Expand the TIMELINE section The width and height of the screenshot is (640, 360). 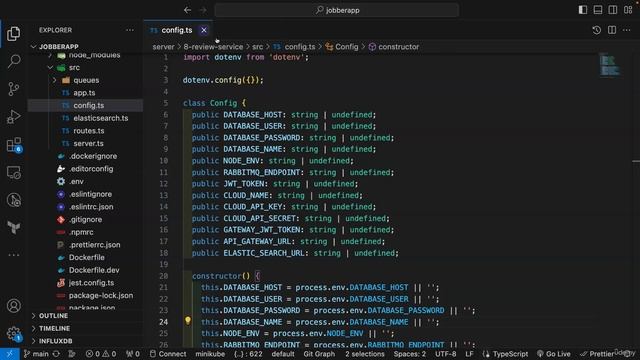click(x=54, y=328)
